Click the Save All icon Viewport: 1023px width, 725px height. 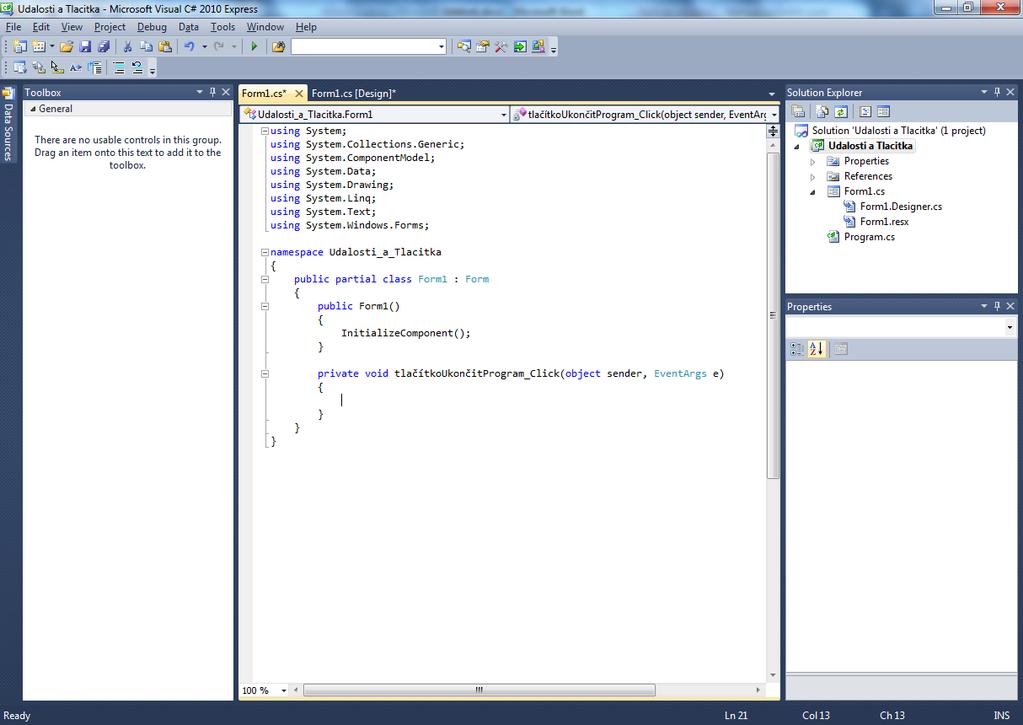[x=104, y=46]
